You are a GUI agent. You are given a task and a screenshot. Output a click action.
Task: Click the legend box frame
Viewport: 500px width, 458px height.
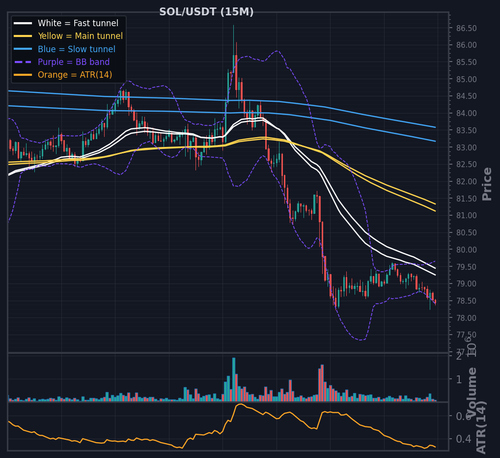(69, 49)
